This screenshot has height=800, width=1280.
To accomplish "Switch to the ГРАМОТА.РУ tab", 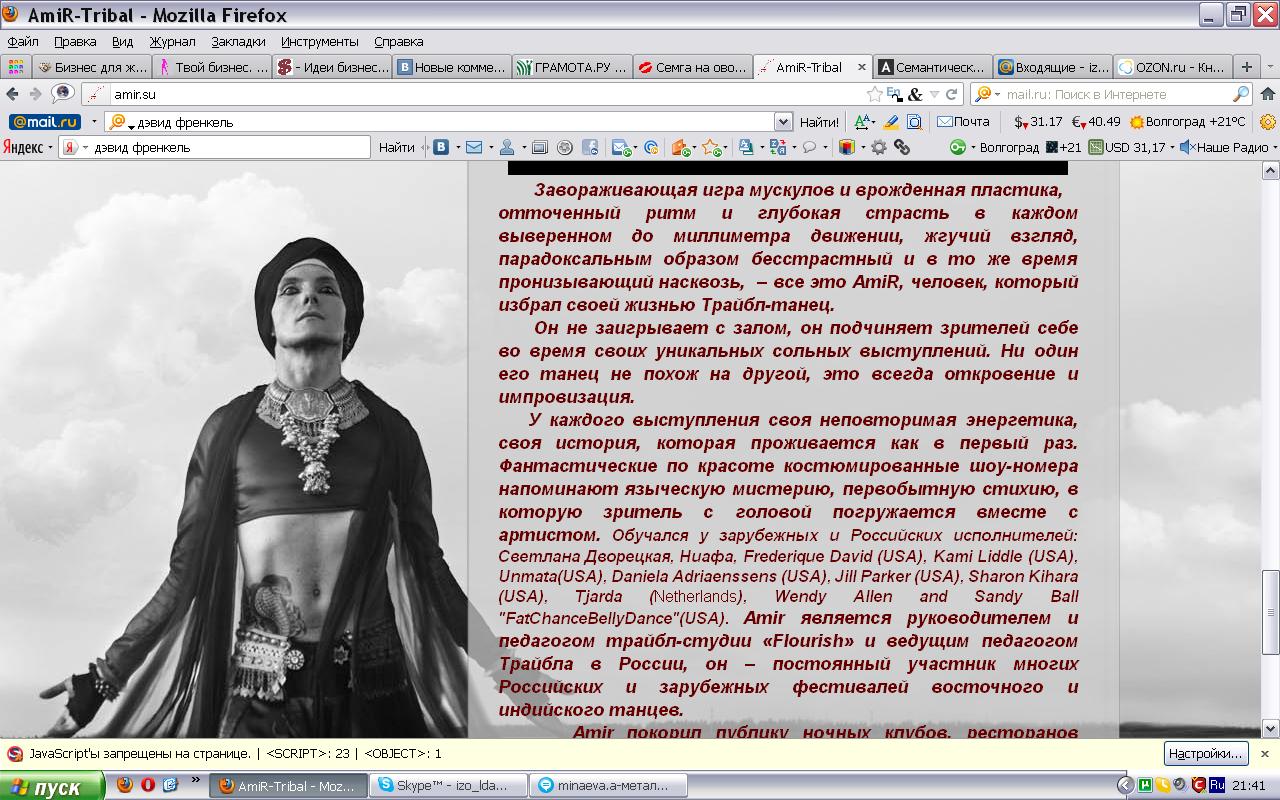I will [x=572, y=67].
